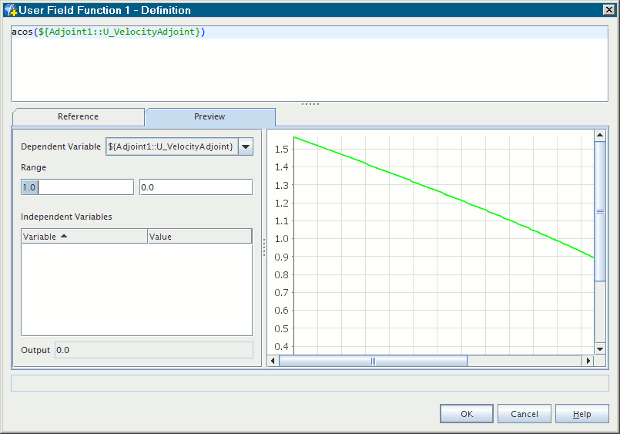Click the plot's vertical scrollbar thumb
The width and height of the screenshot is (620, 434).
pyautogui.click(x=600, y=212)
